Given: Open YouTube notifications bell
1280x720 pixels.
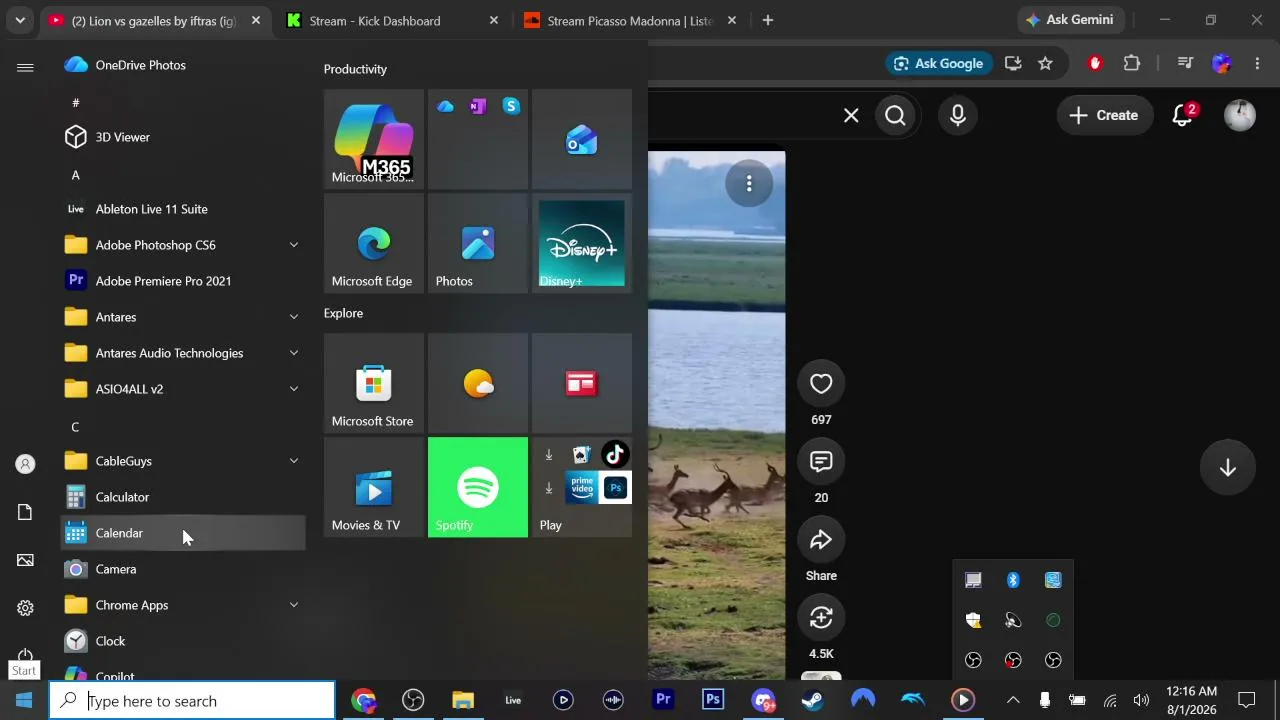Looking at the screenshot, I should [x=1183, y=115].
